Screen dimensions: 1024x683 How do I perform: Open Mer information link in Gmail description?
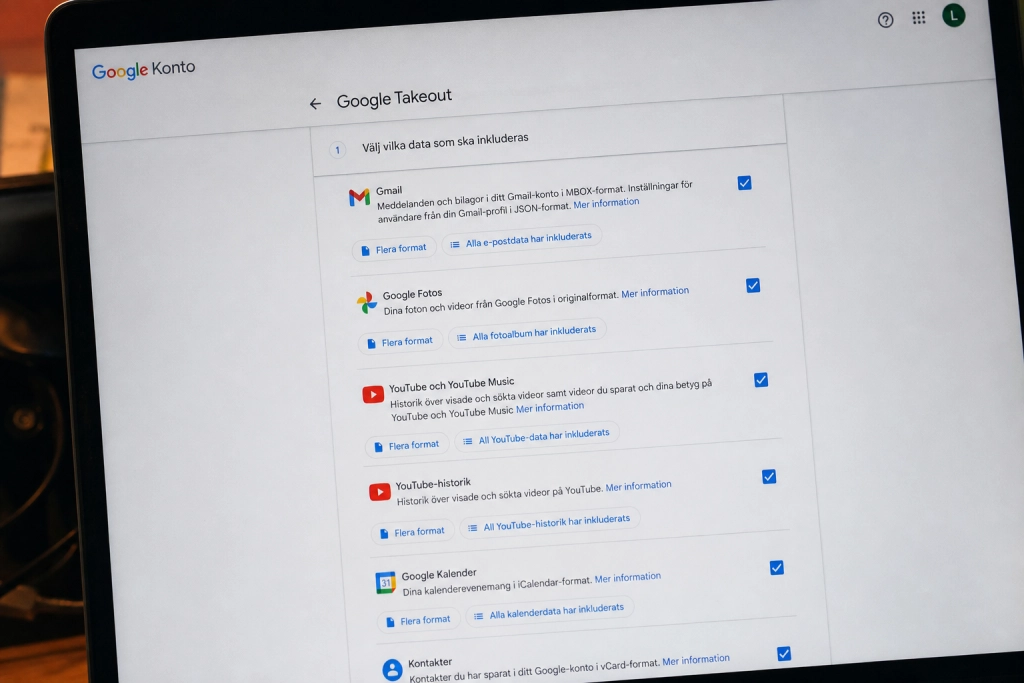click(x=606, y=203)
